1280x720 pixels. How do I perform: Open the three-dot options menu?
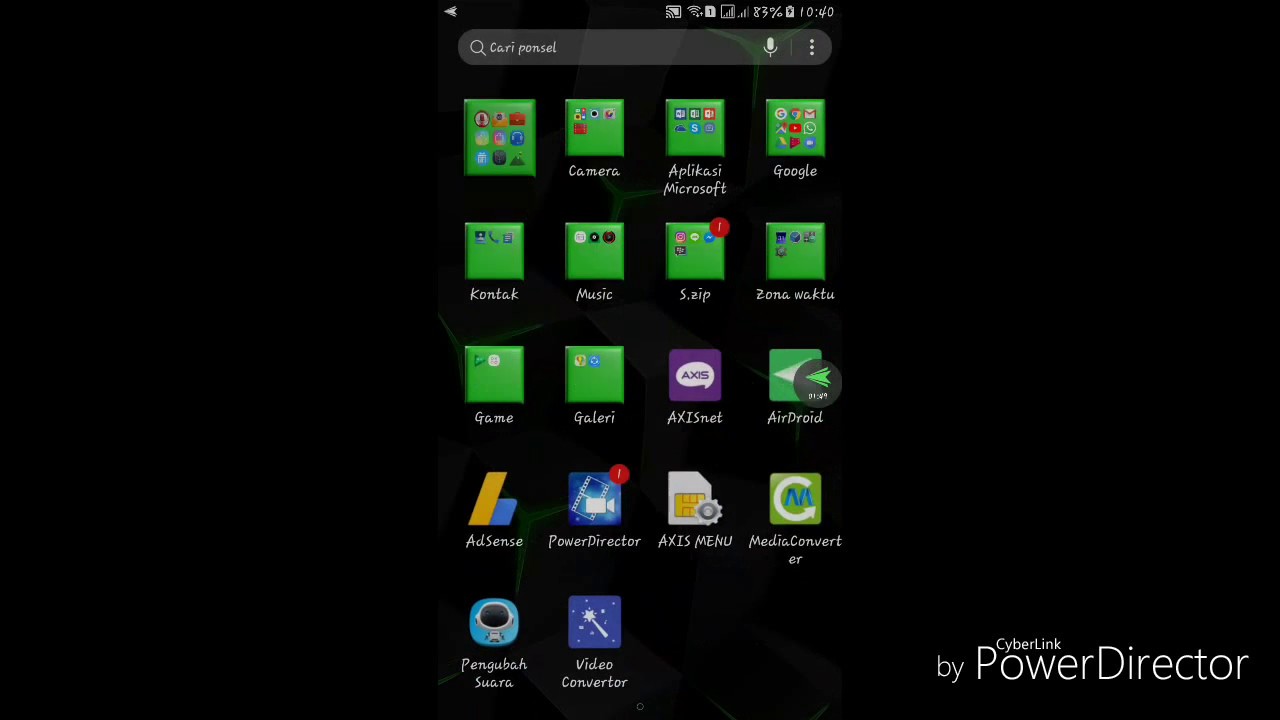tap(812, 47)
